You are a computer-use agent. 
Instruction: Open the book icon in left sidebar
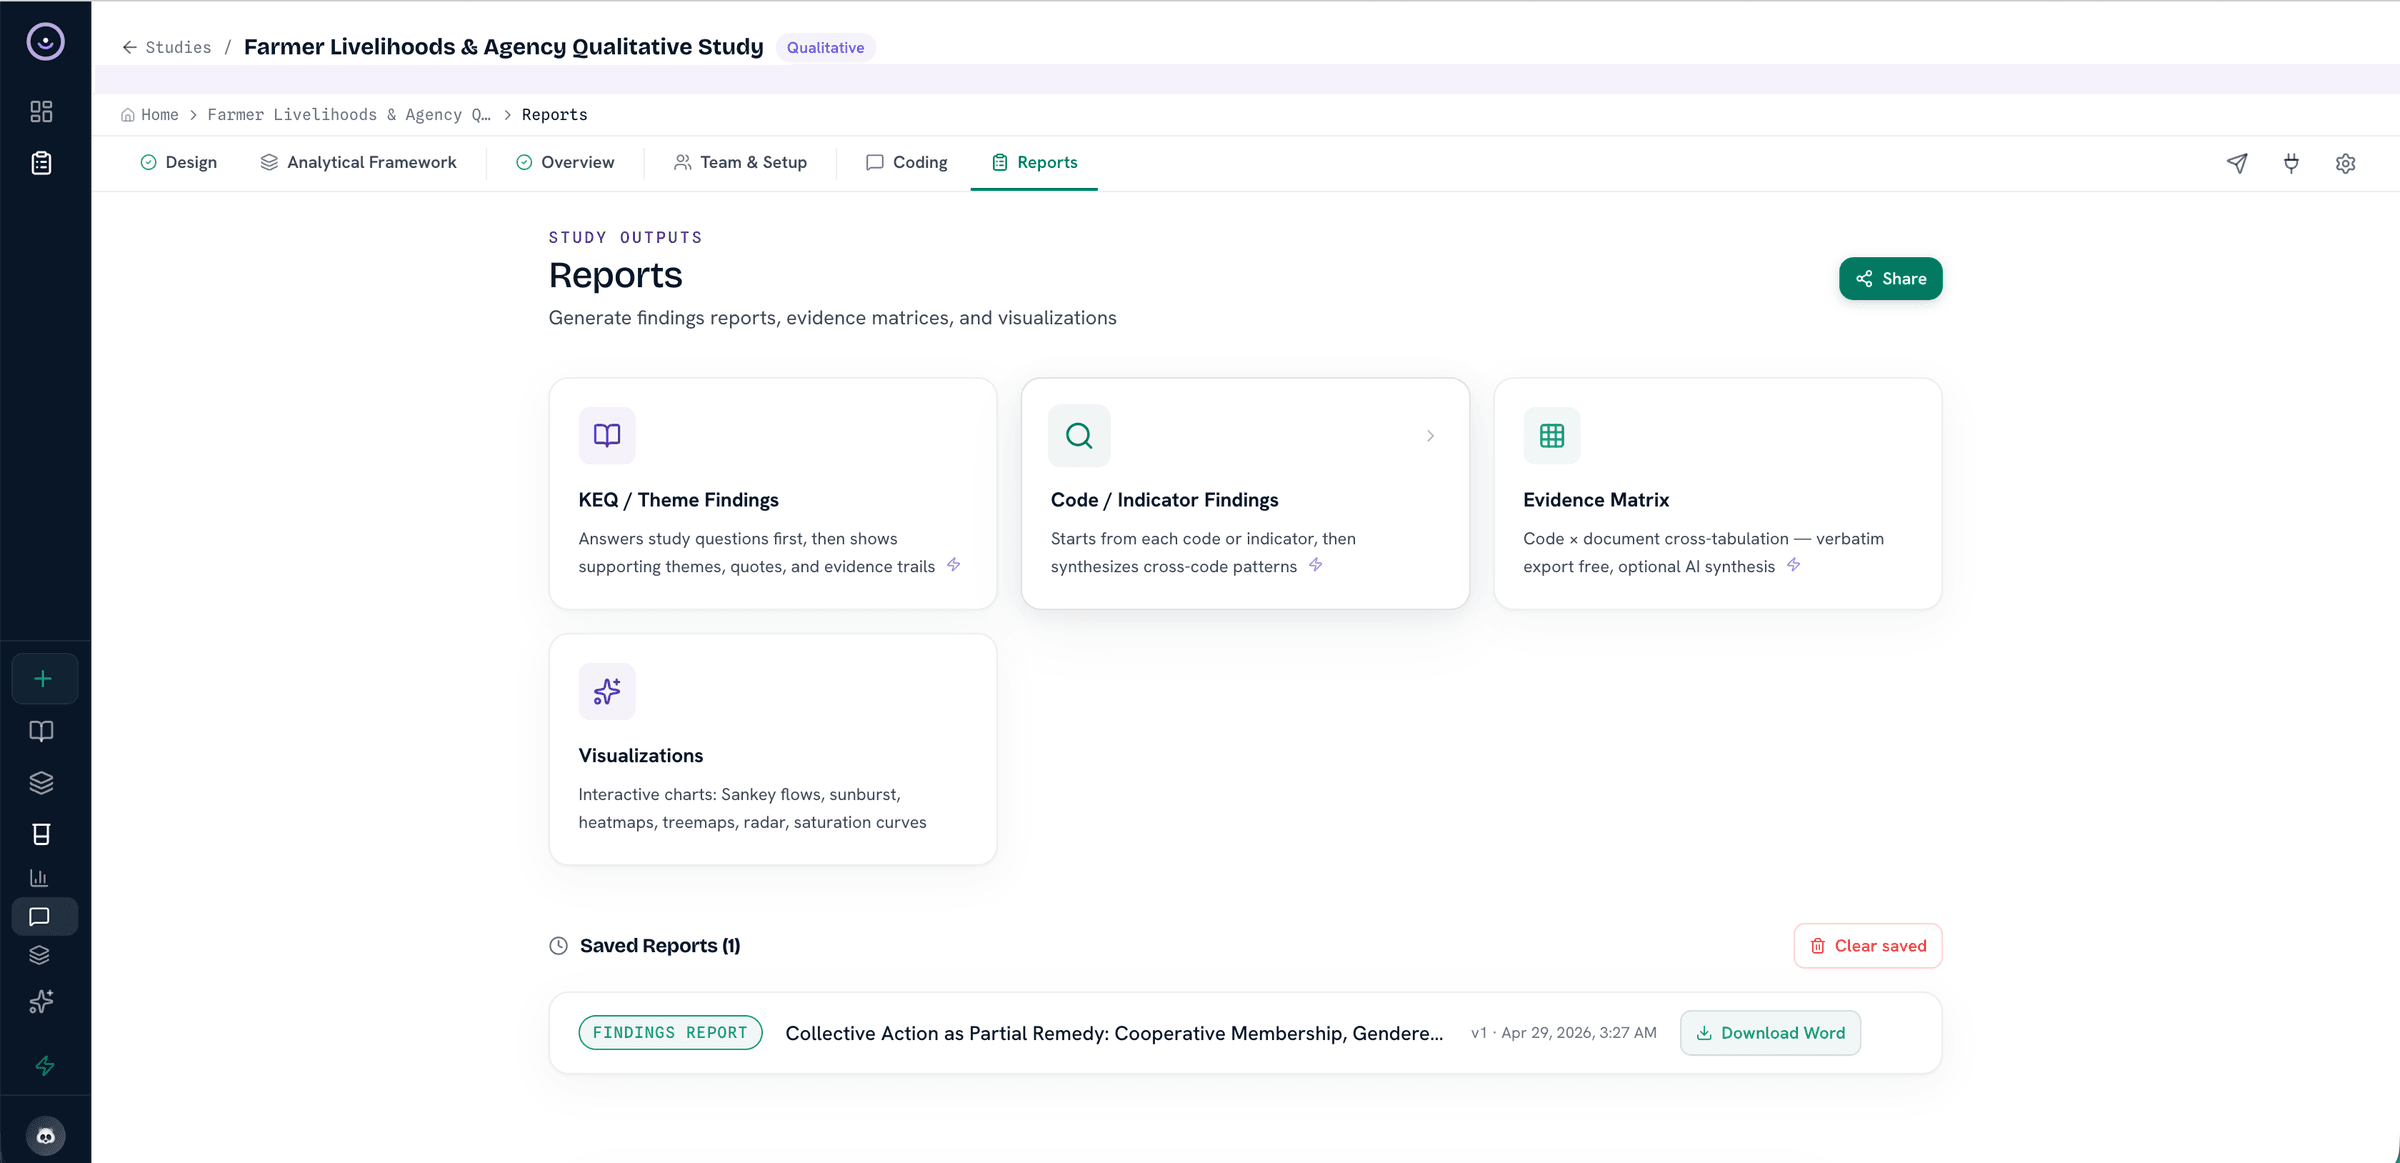tap(41, 731)
